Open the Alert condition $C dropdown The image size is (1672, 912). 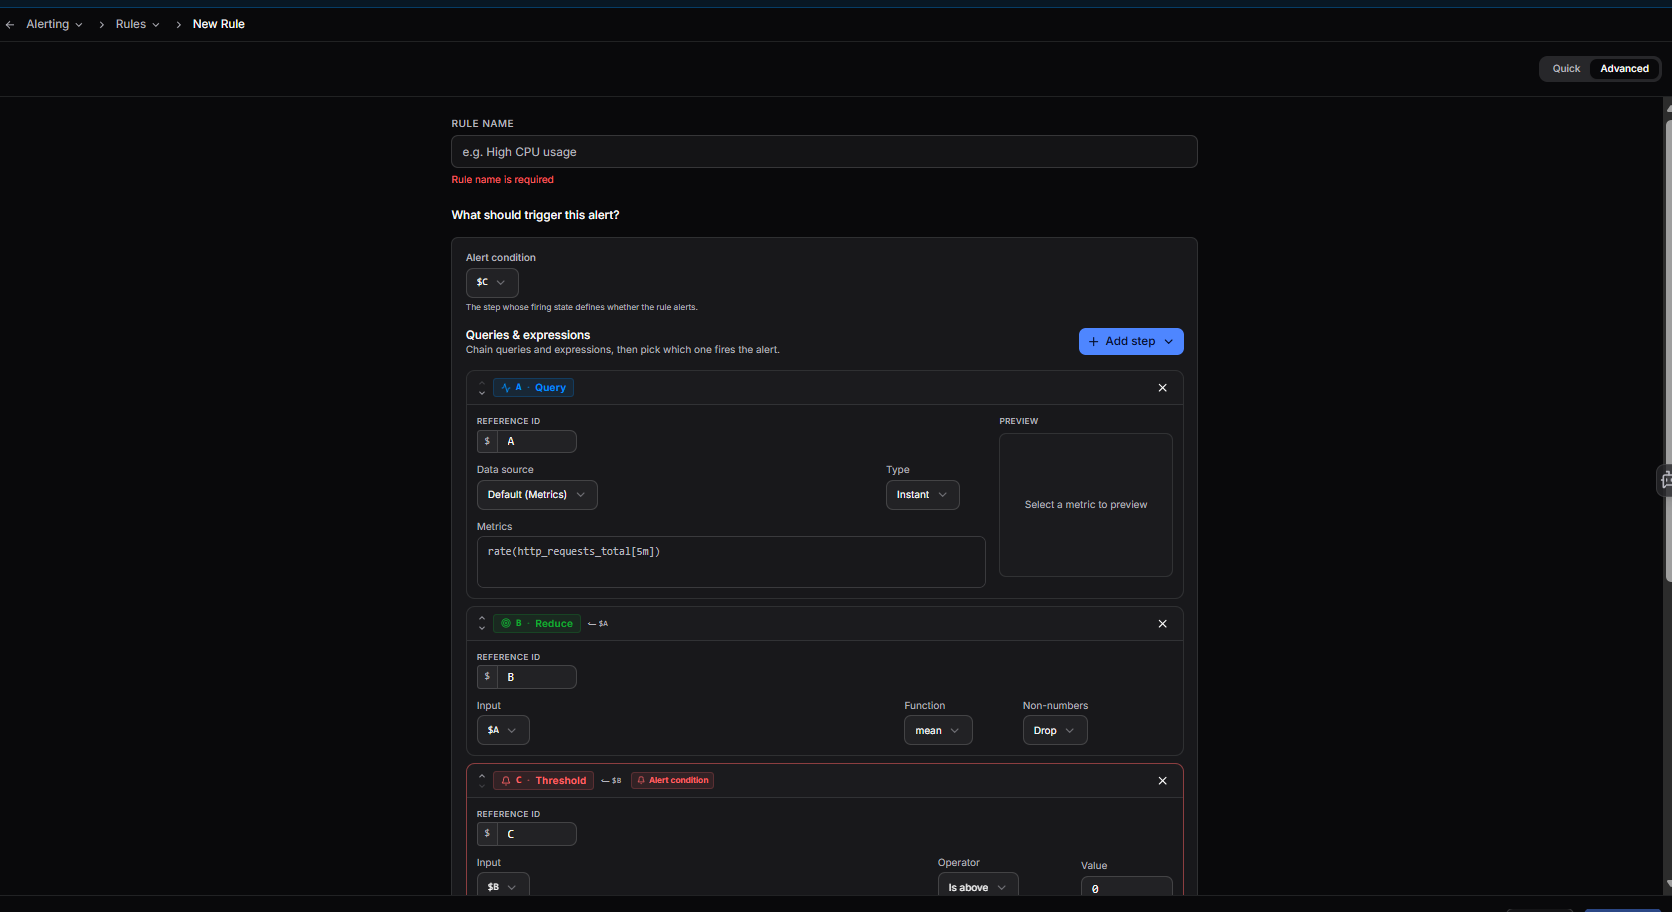tap(492, 283)
